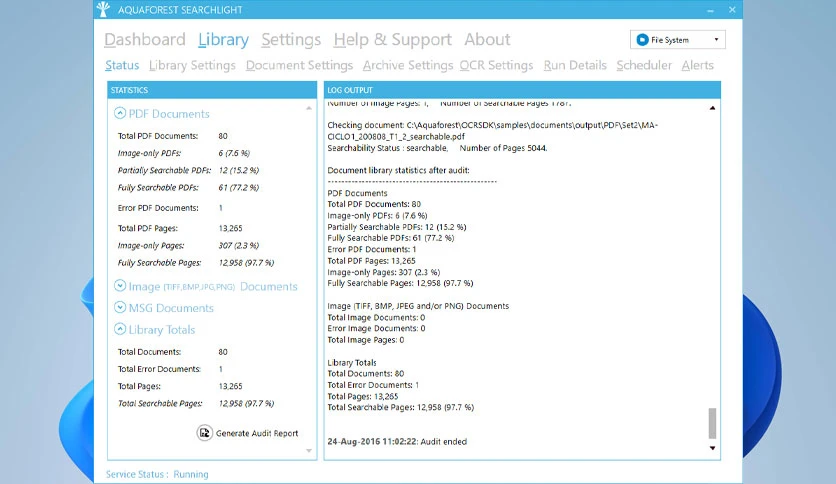Select the Library main tab
The height and width of the screenshot is (484, 836).
[x=223, y=39]
